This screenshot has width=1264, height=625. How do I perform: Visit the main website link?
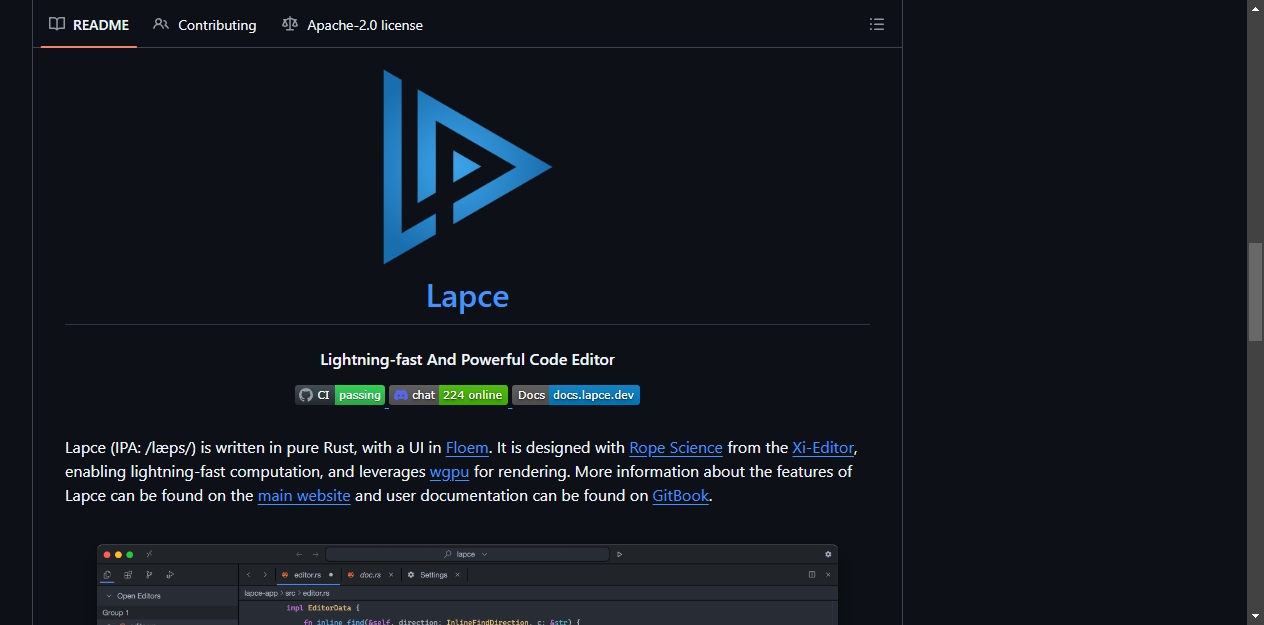pos(304,495)
